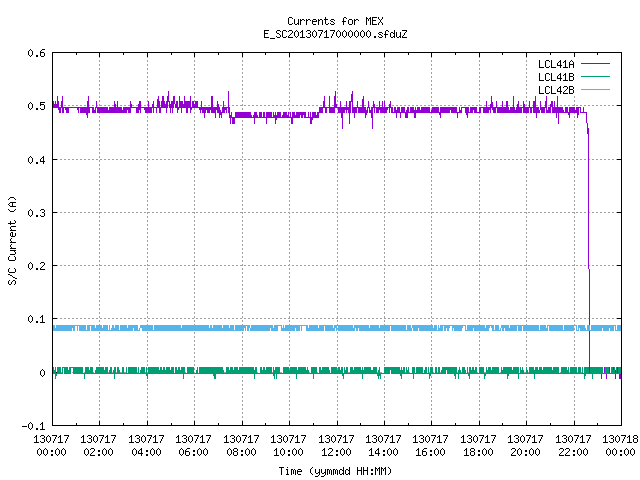
Task: Click the 0.1 y-axis tick label
Action: pos(36,319)
